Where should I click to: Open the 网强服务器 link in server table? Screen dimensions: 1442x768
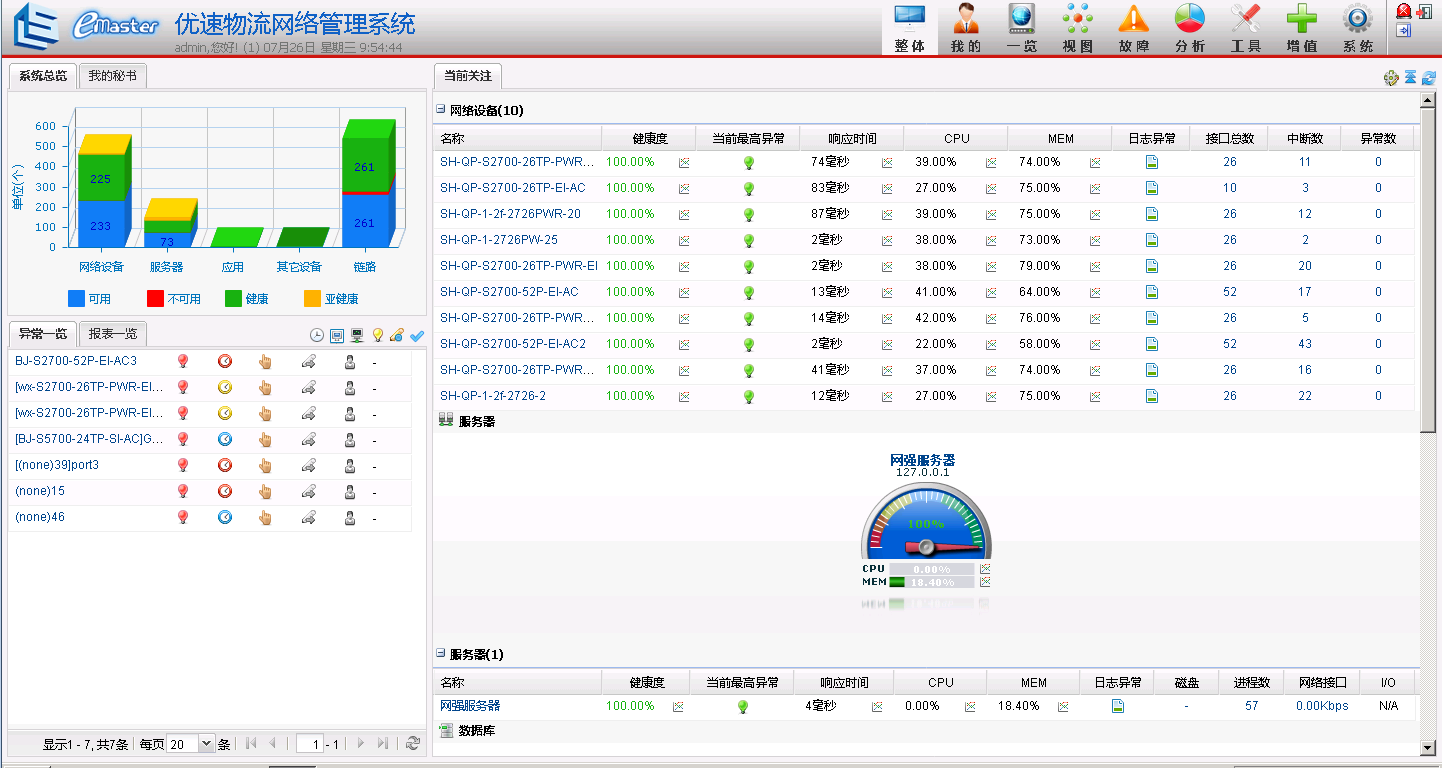coord(470,706)
